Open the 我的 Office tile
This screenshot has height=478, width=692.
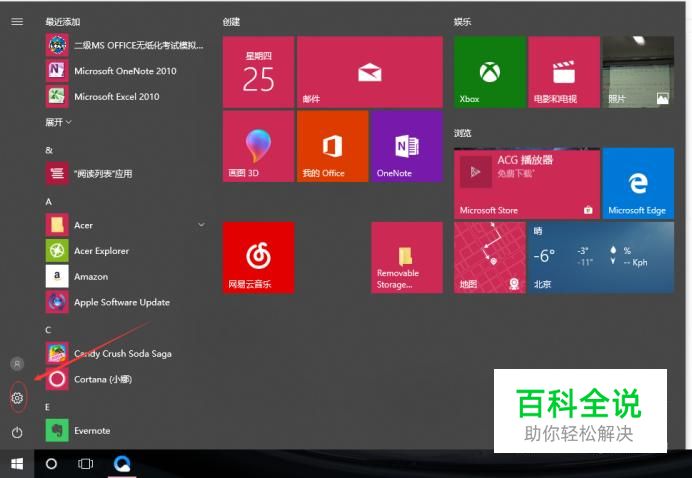tap(333, 146)
